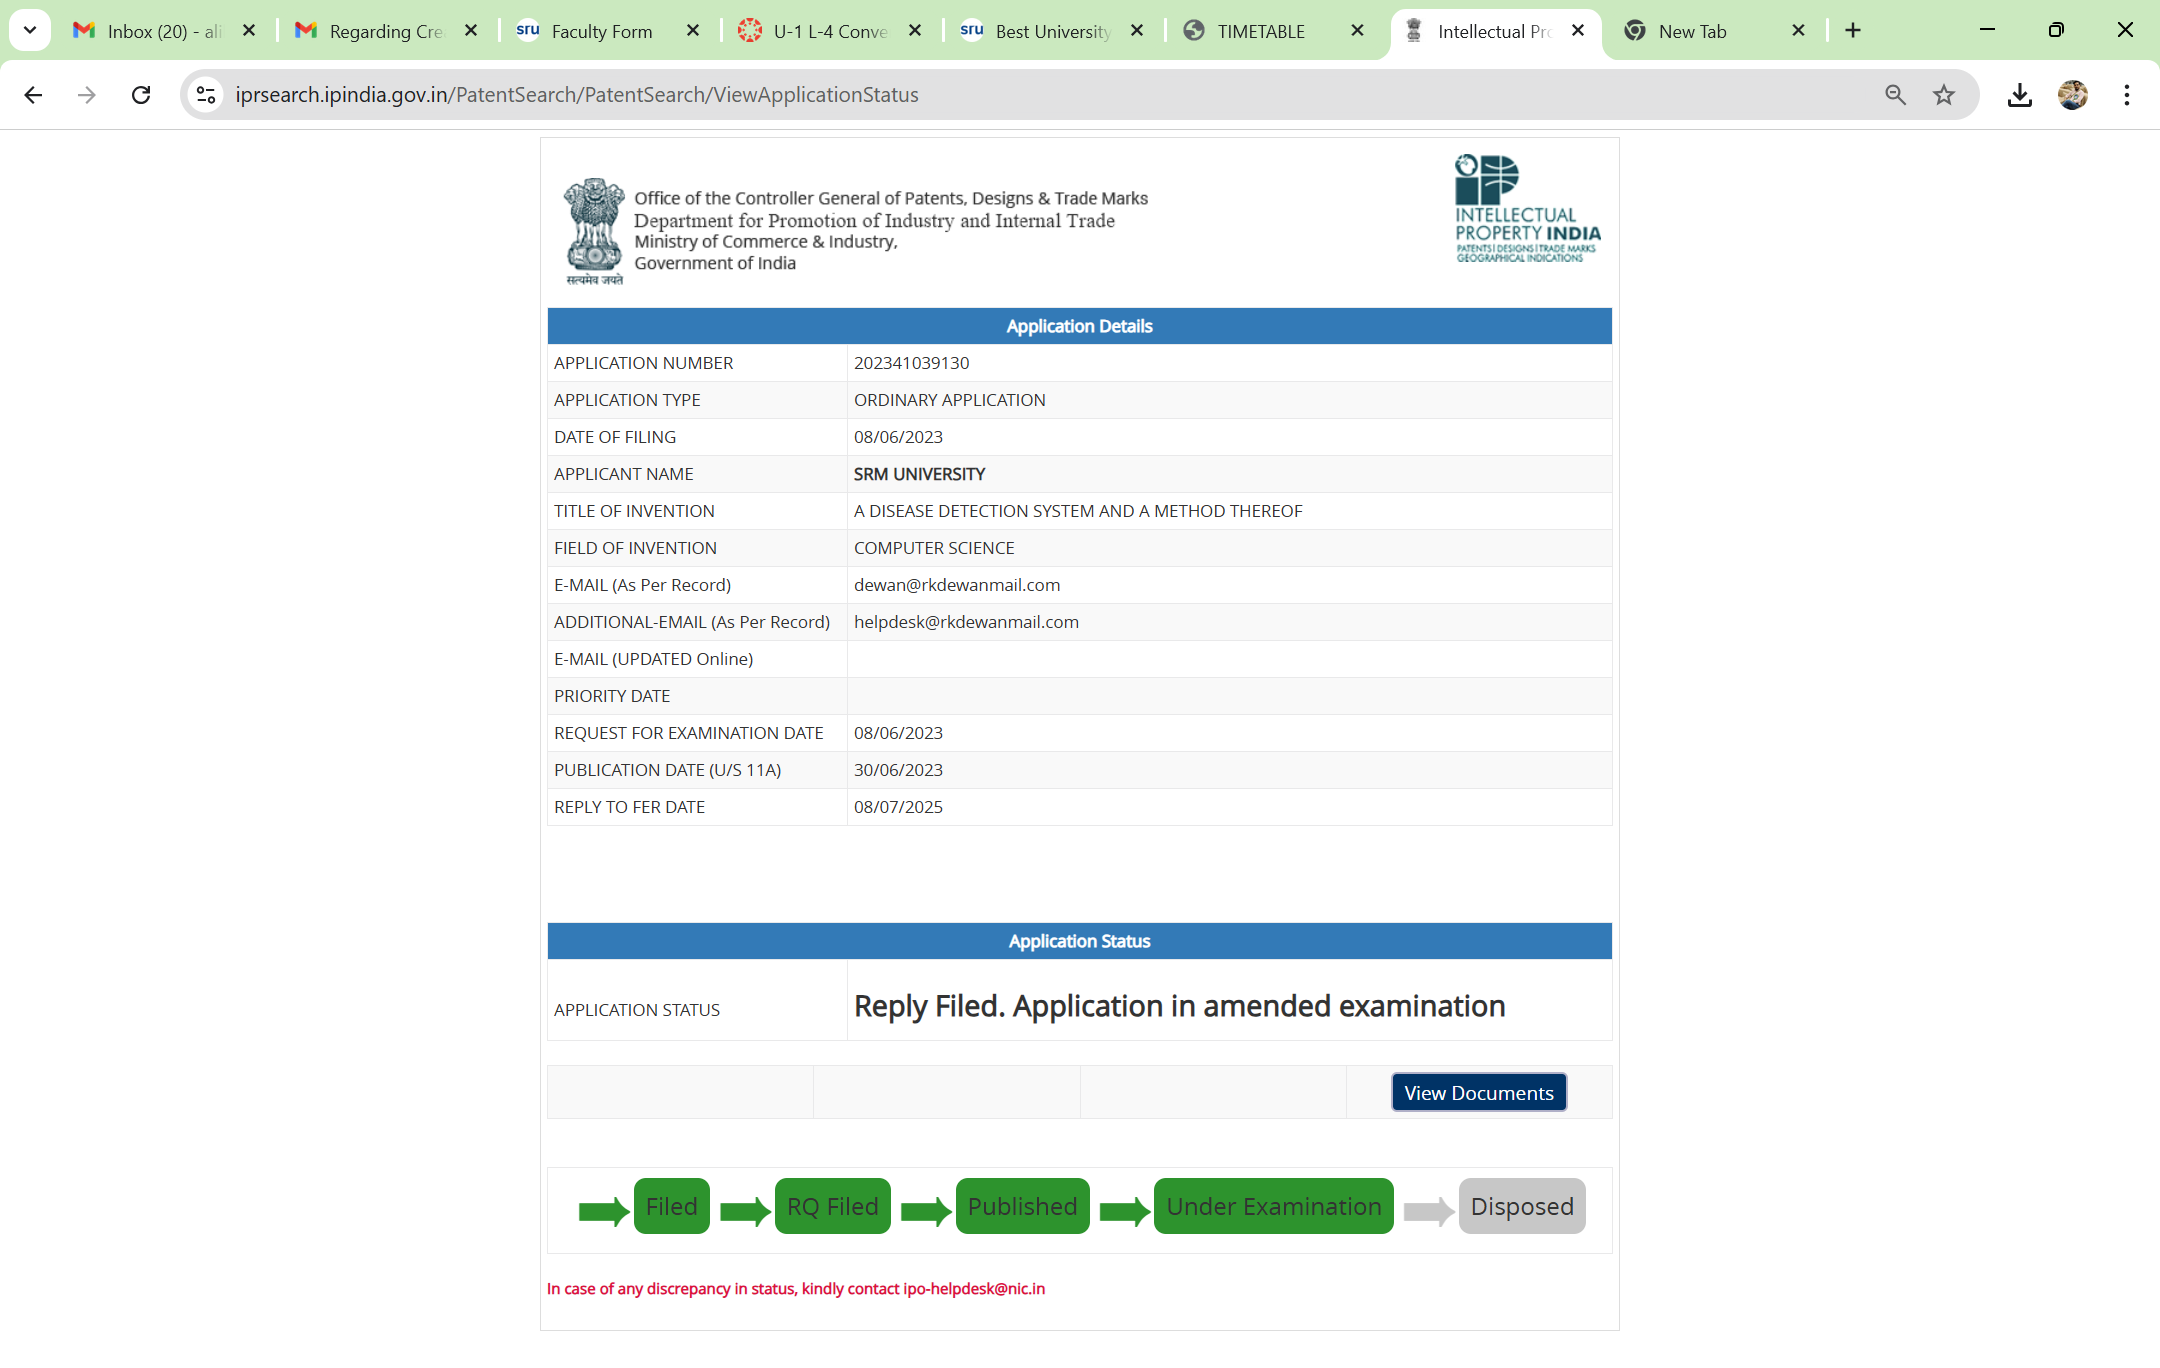
Task: Click the Intellectual Property India logo
Action: (x=1526, y=210)
